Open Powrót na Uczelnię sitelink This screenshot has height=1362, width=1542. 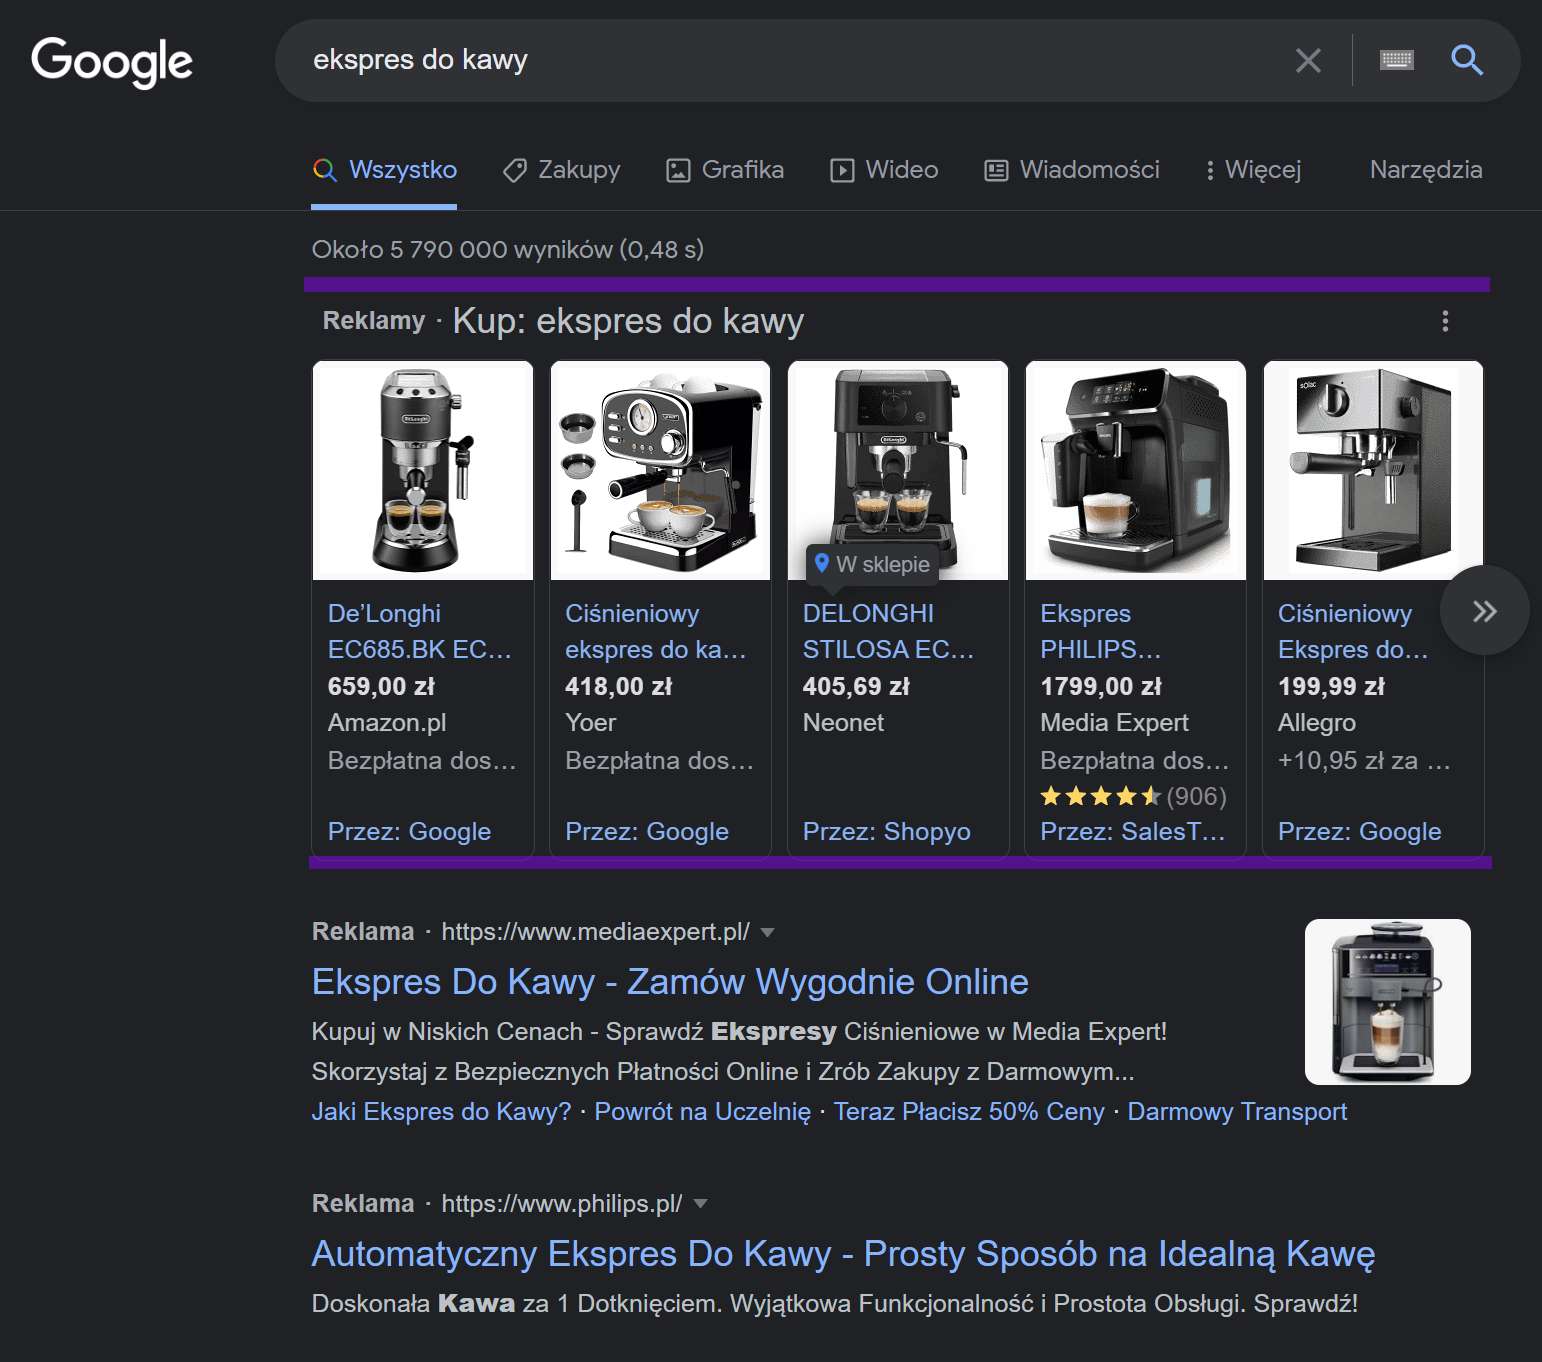702,1112
